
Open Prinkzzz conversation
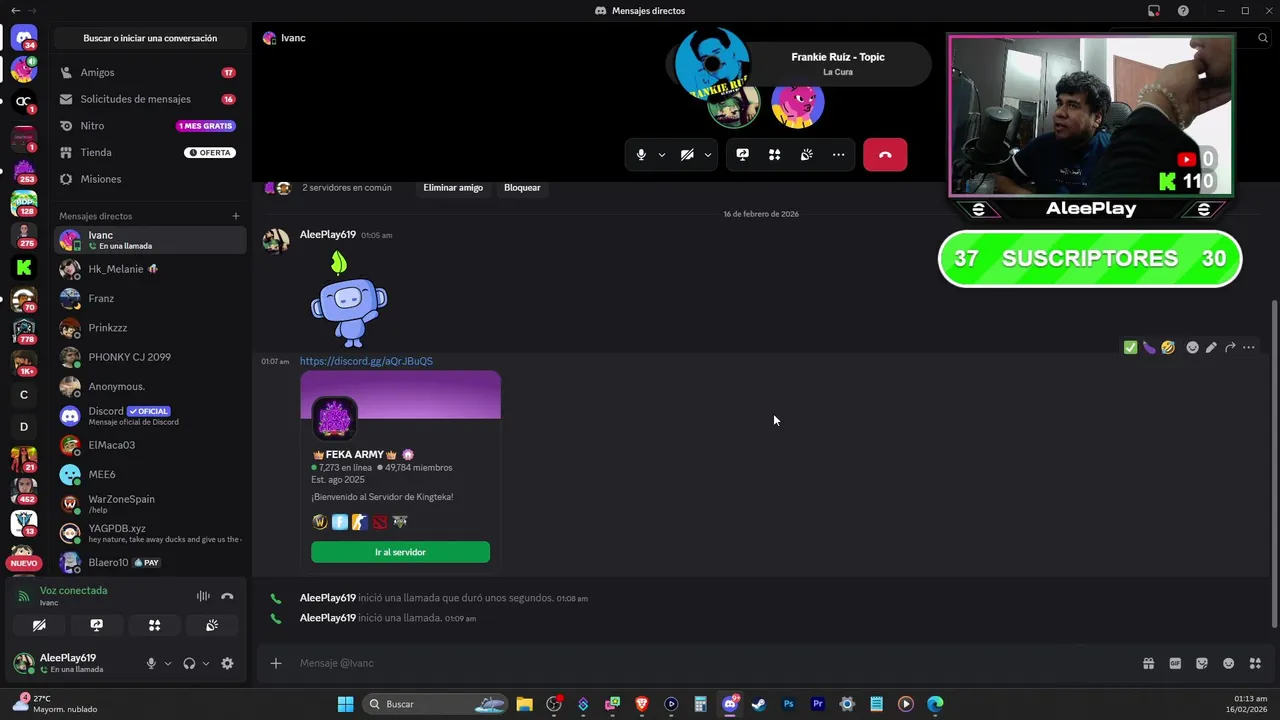coord(150,327)
